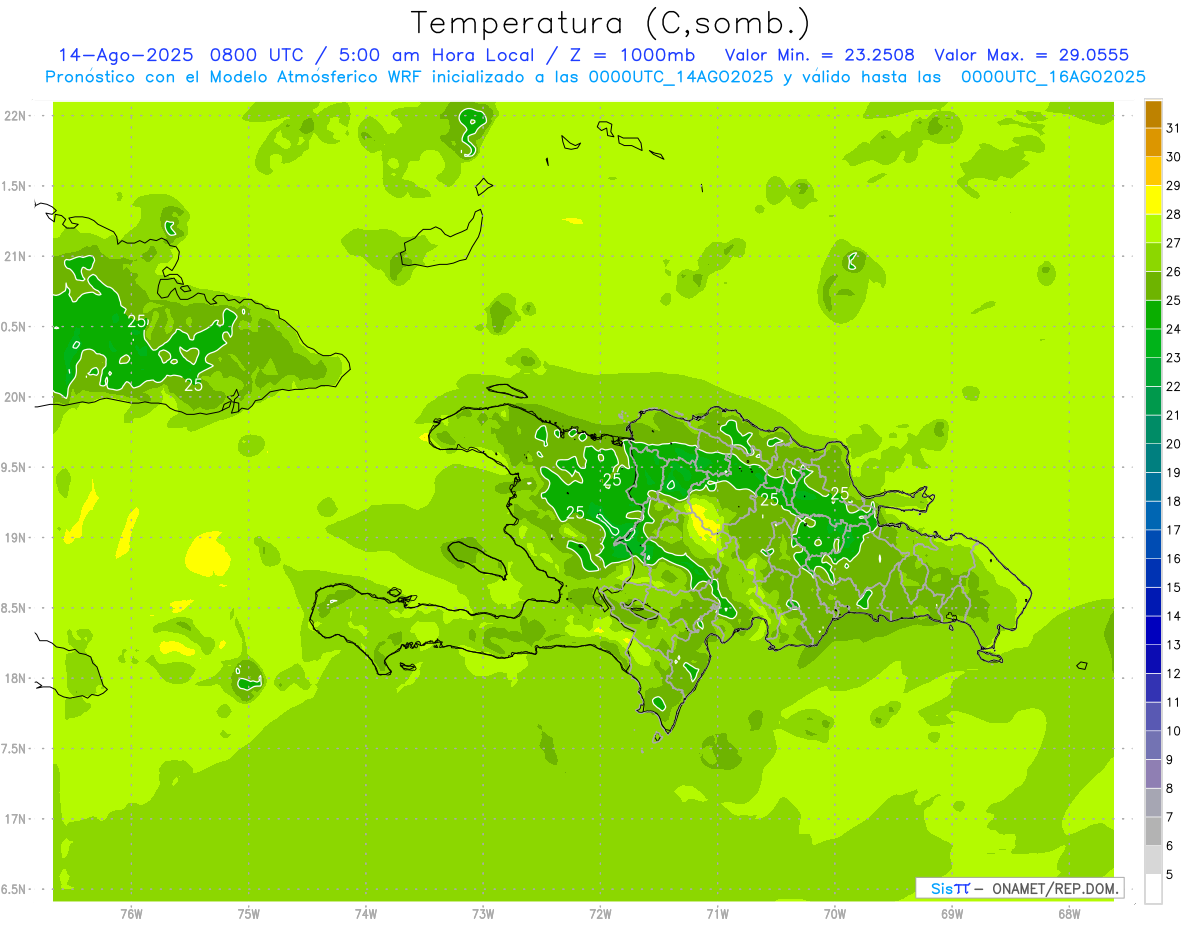
Task: Click legend value "26"
Action: tap(1174, 271)
